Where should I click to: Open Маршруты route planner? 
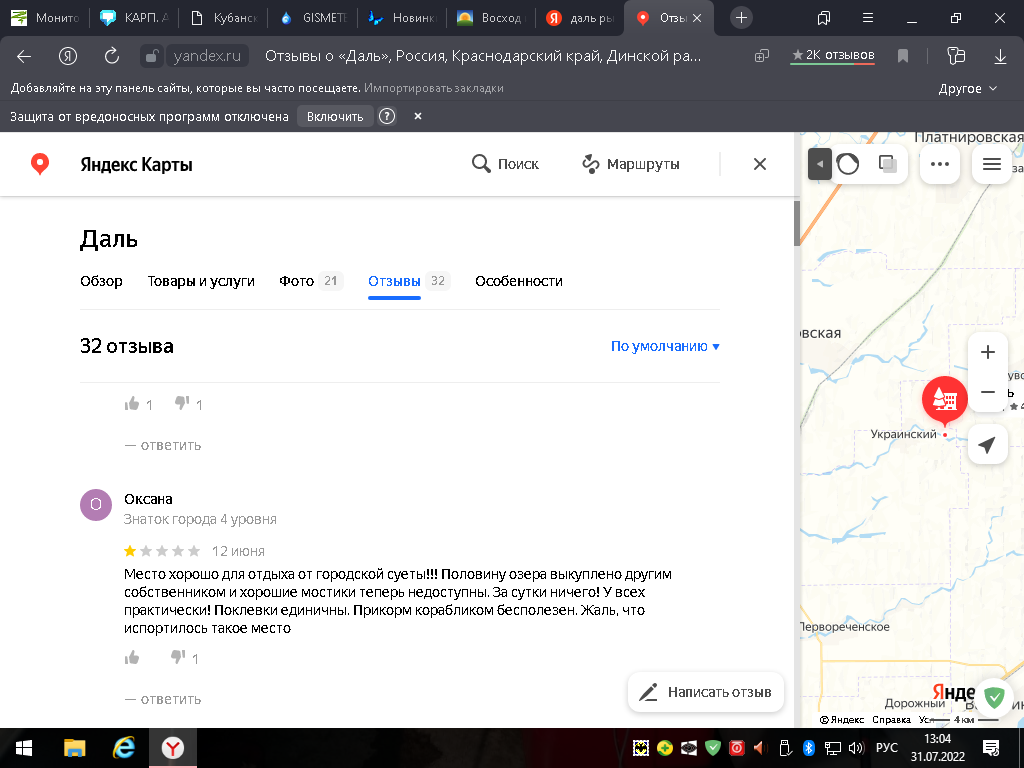[x=630, y=164]
